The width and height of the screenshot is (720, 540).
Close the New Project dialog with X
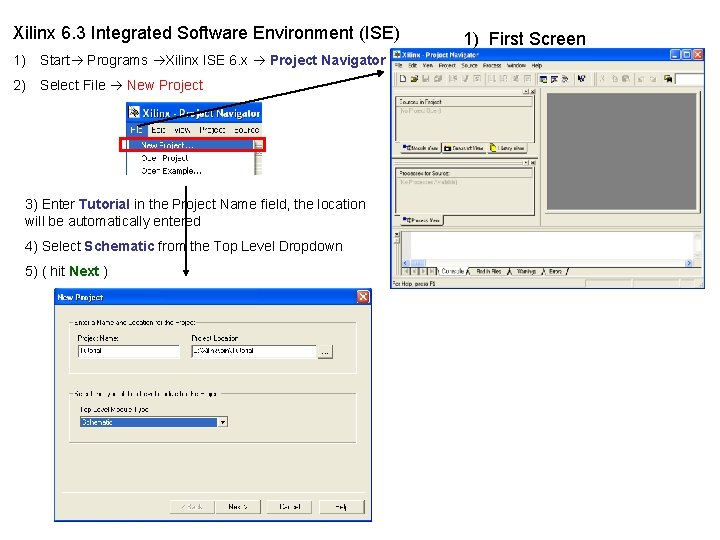363,297
